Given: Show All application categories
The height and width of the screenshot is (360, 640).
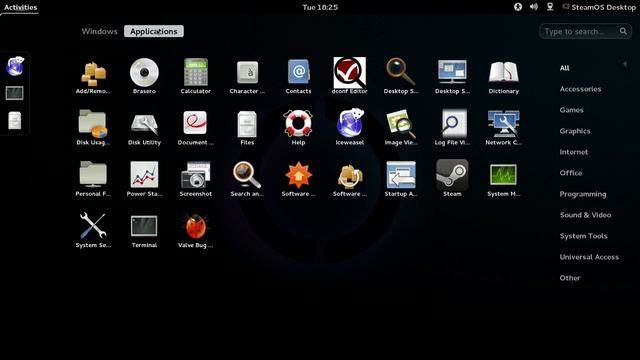Looking at the screenshot, I should point(564,68).
